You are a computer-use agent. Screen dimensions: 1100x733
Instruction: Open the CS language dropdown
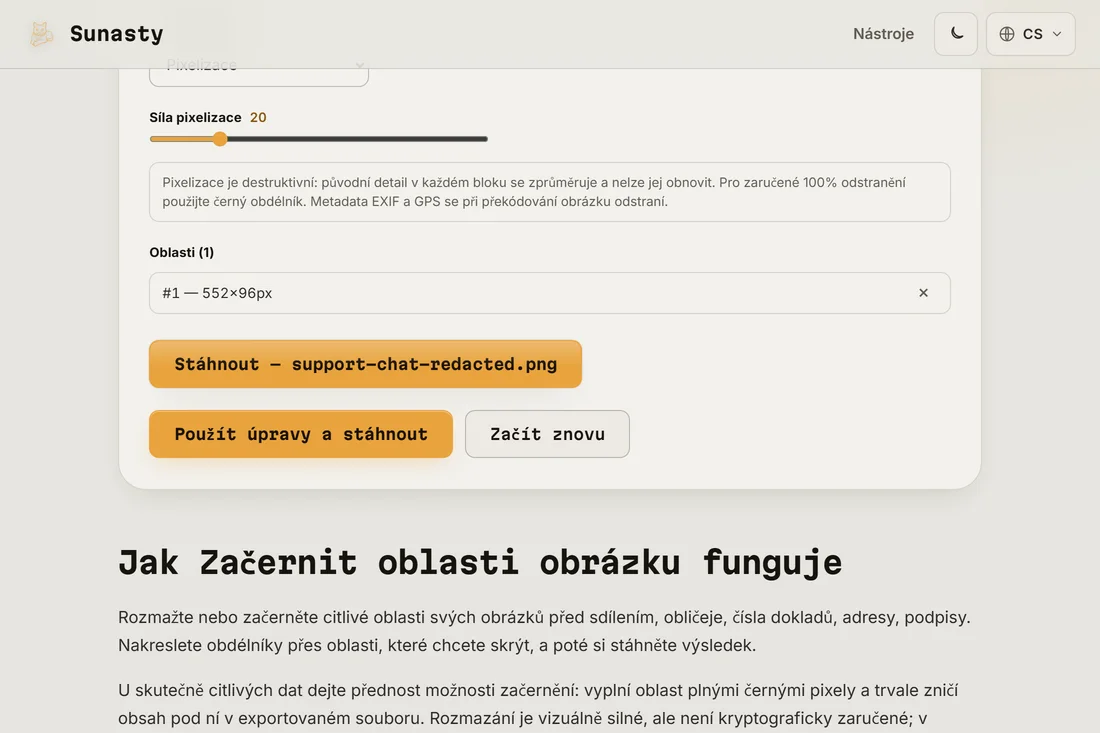click(1031, 34)
